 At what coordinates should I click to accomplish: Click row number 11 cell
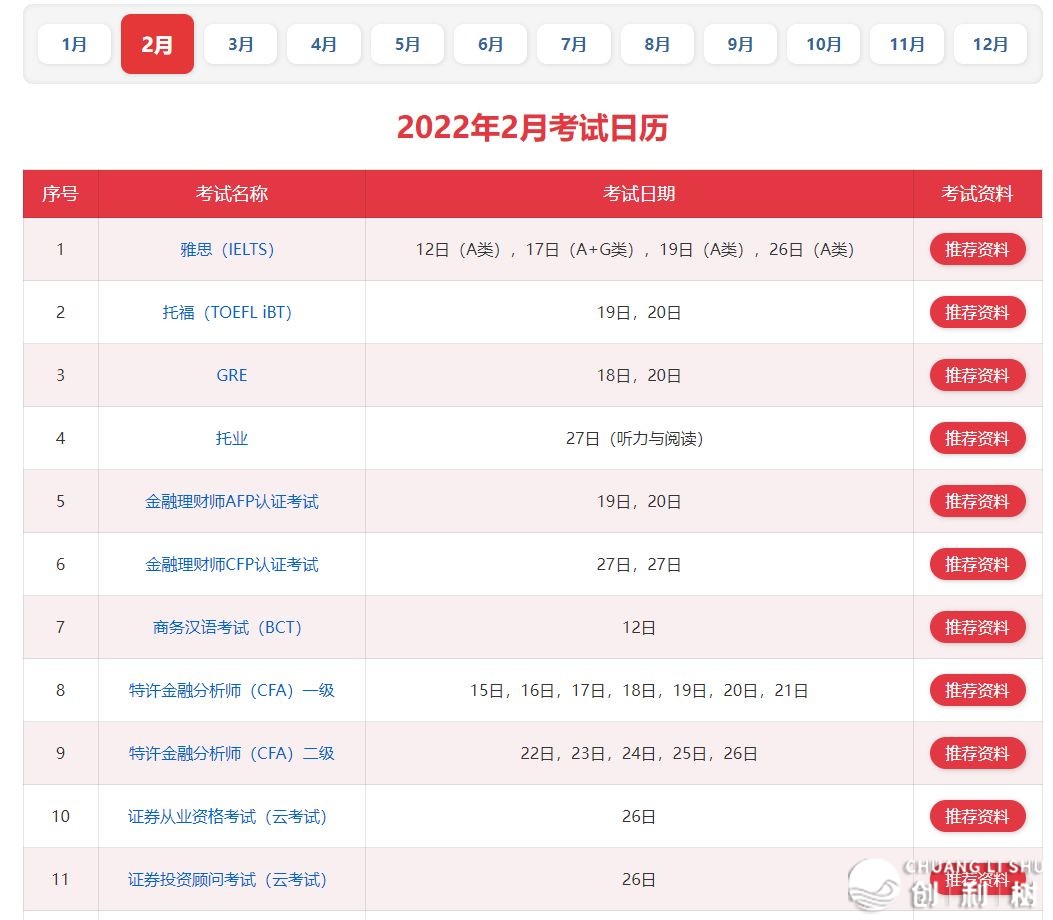point(60,880)
